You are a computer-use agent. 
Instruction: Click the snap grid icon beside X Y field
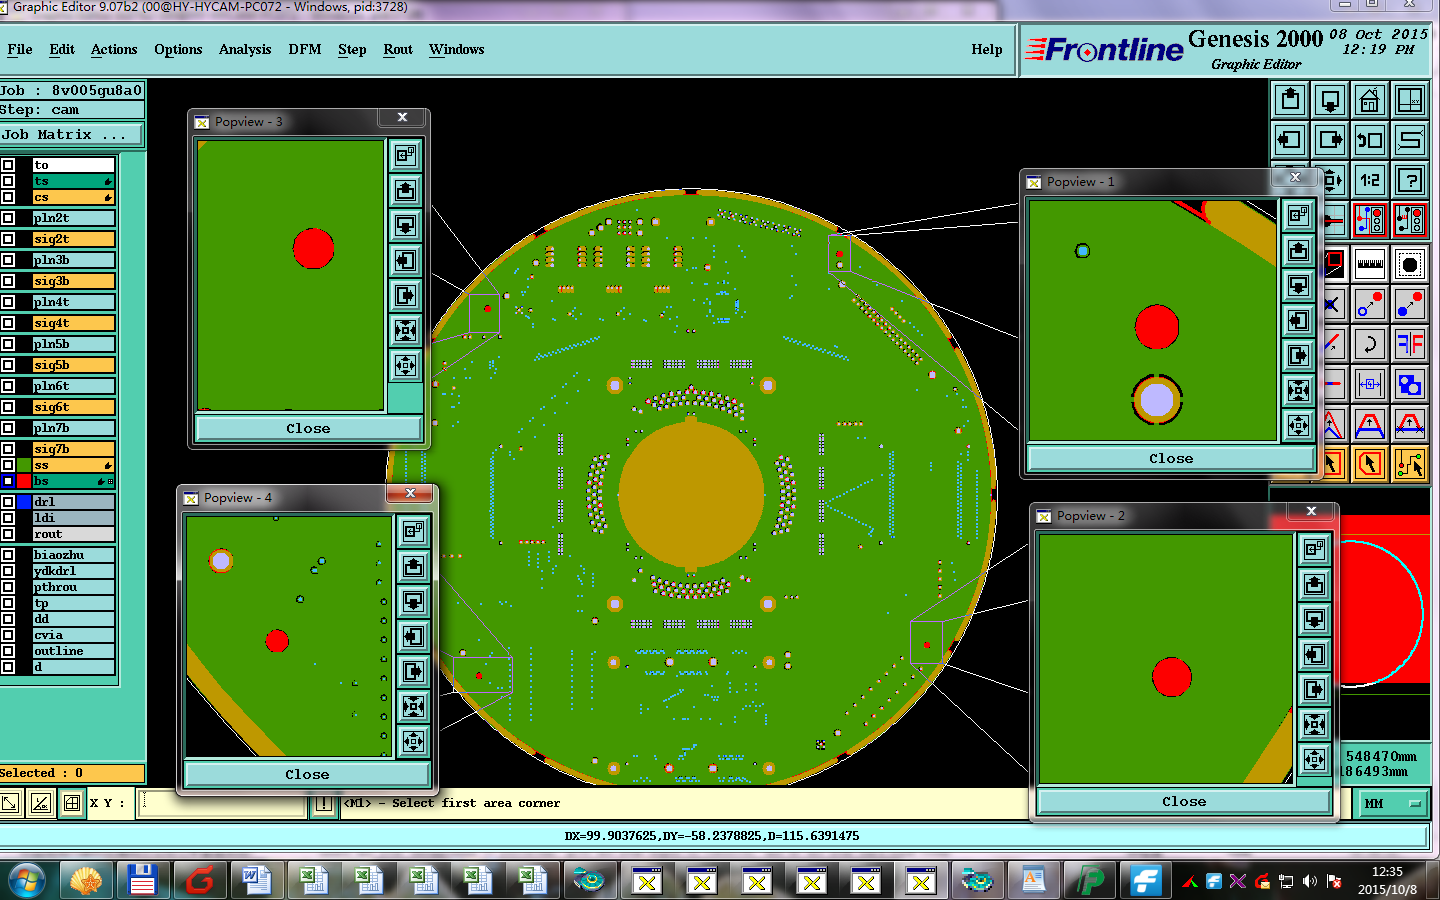[x=72, y=803]
